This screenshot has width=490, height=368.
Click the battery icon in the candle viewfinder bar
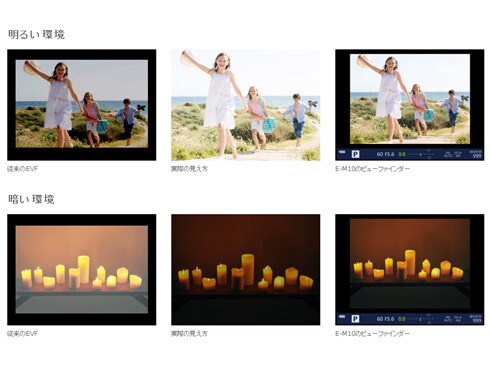point(342,317)
